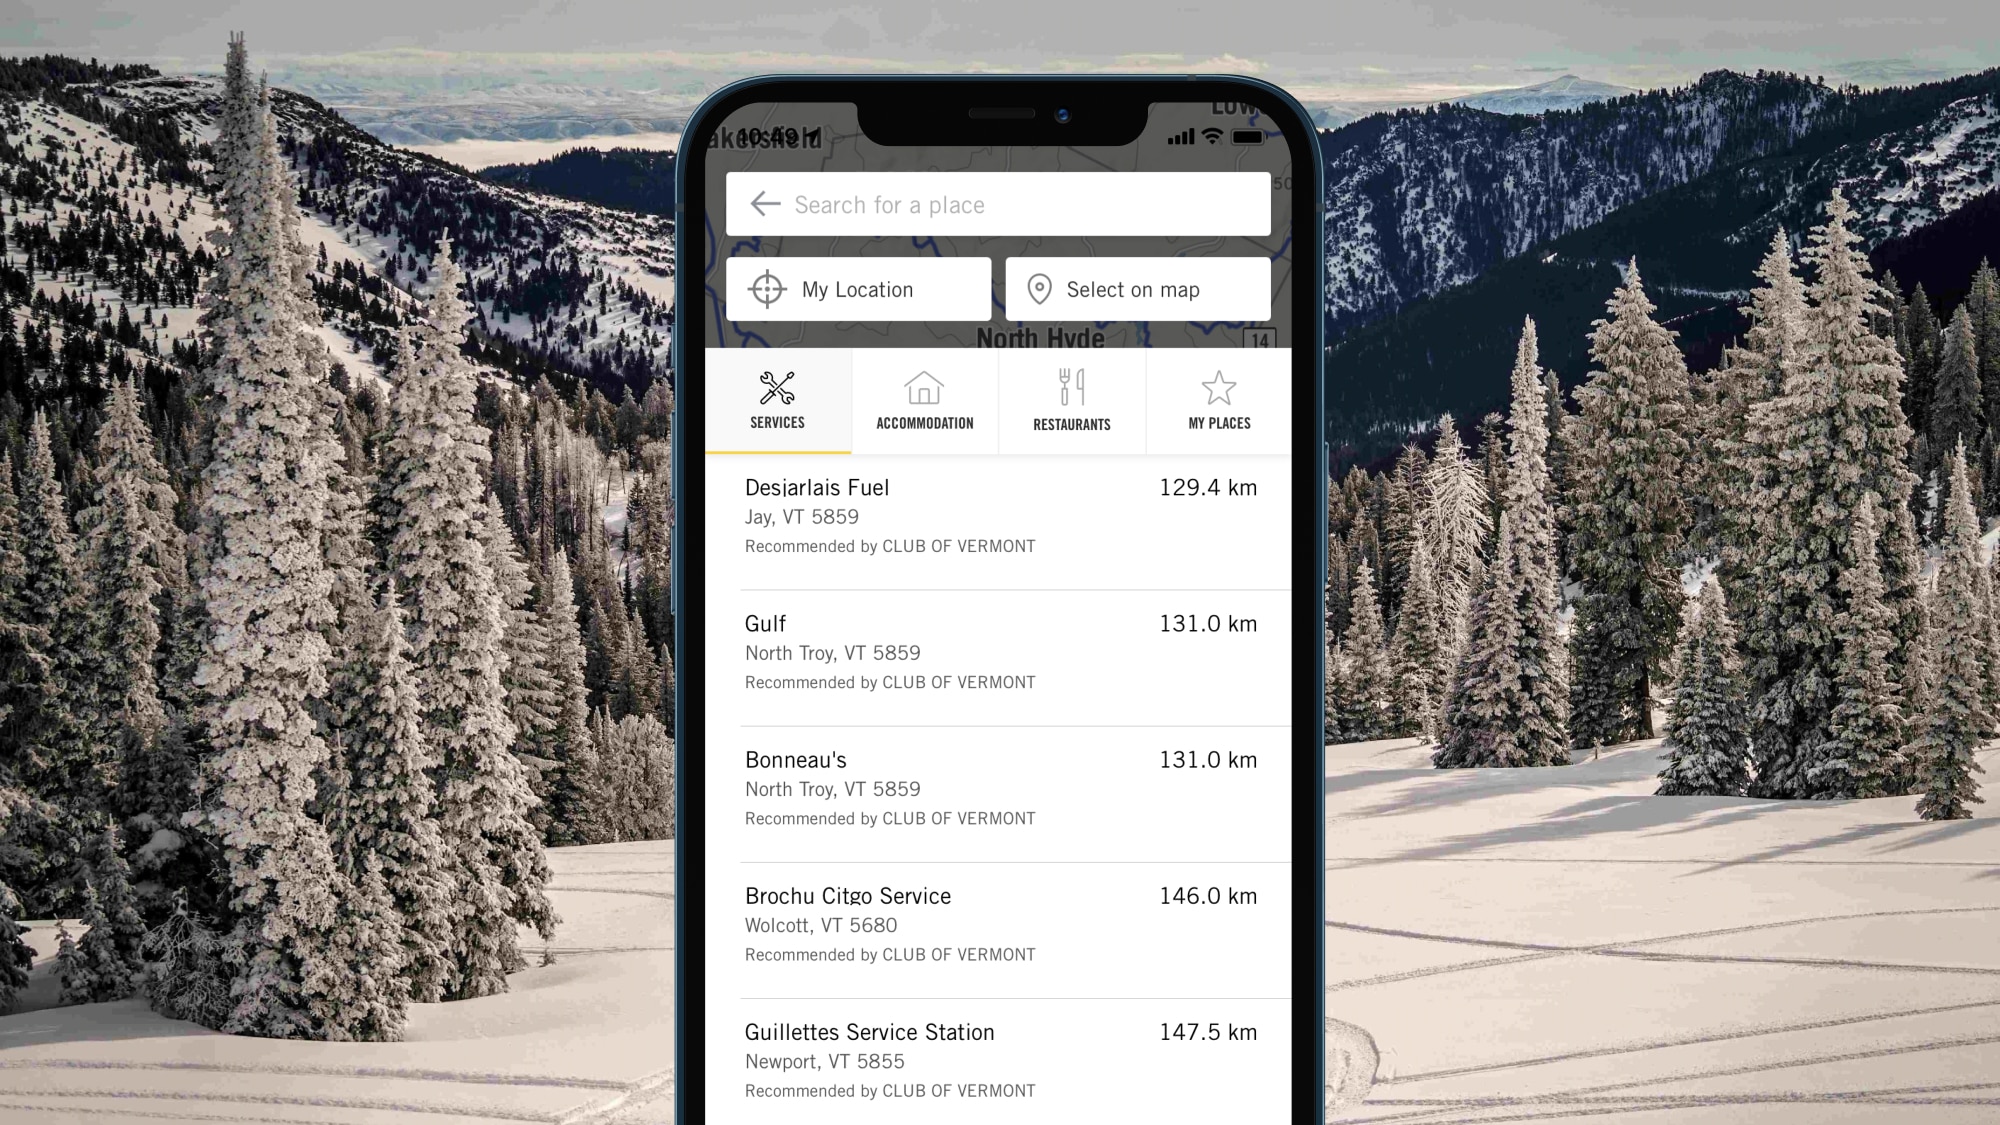Switch to the Restaurants tab

click(1071, 398)
